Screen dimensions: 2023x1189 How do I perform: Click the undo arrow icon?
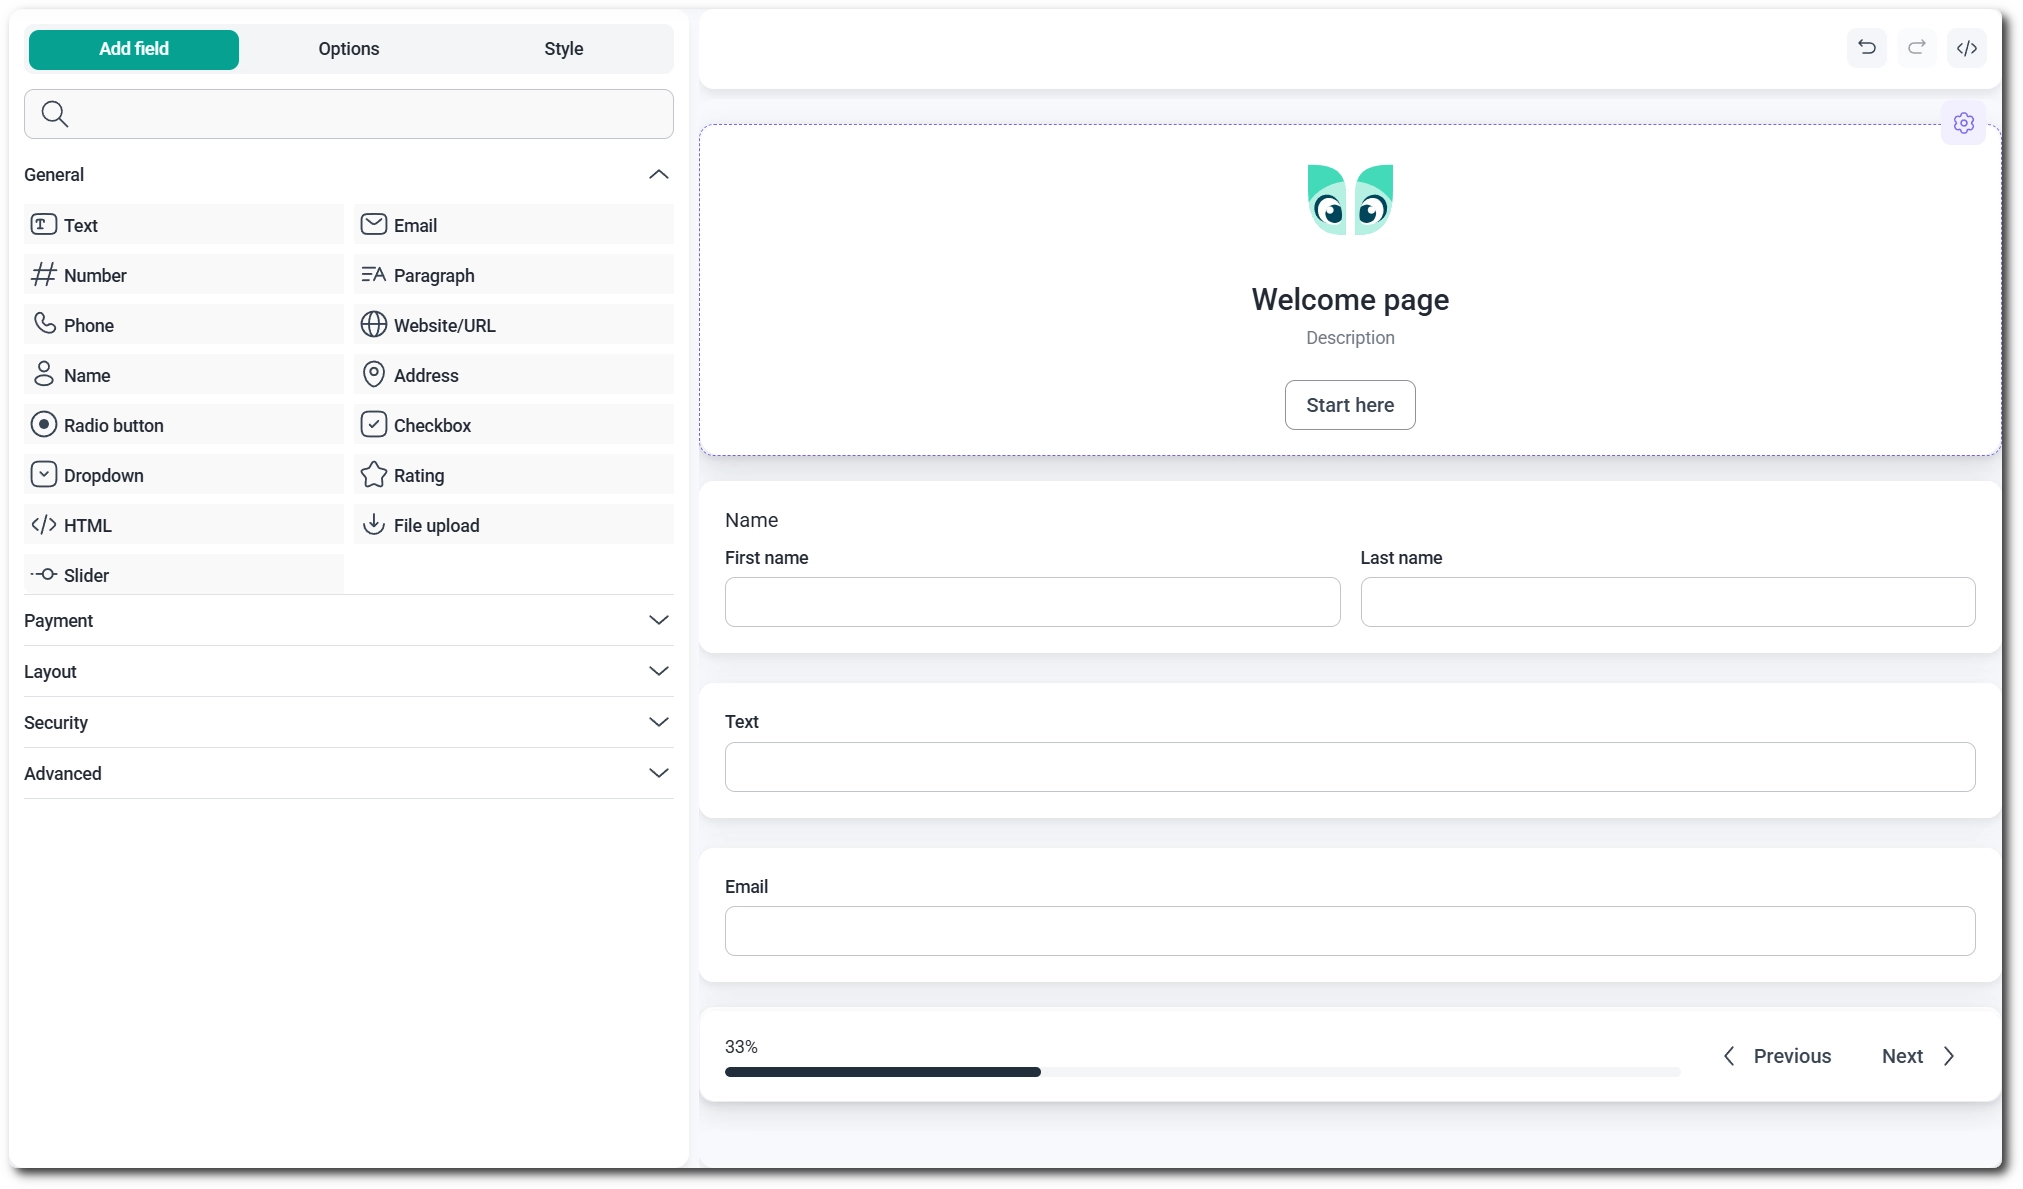pos(1866,48)
